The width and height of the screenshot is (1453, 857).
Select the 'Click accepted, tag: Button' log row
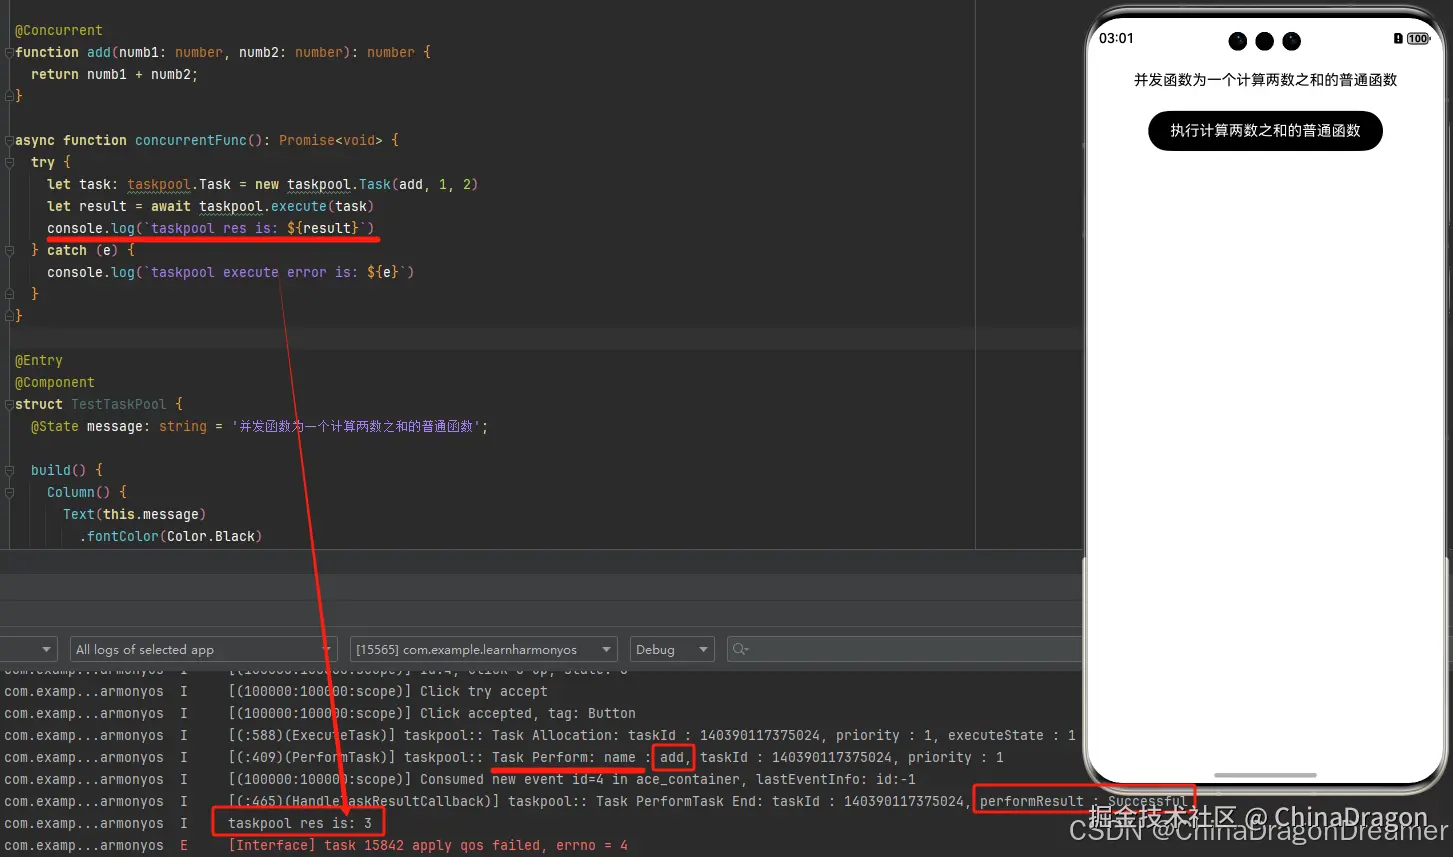click(x=540, y=713)
